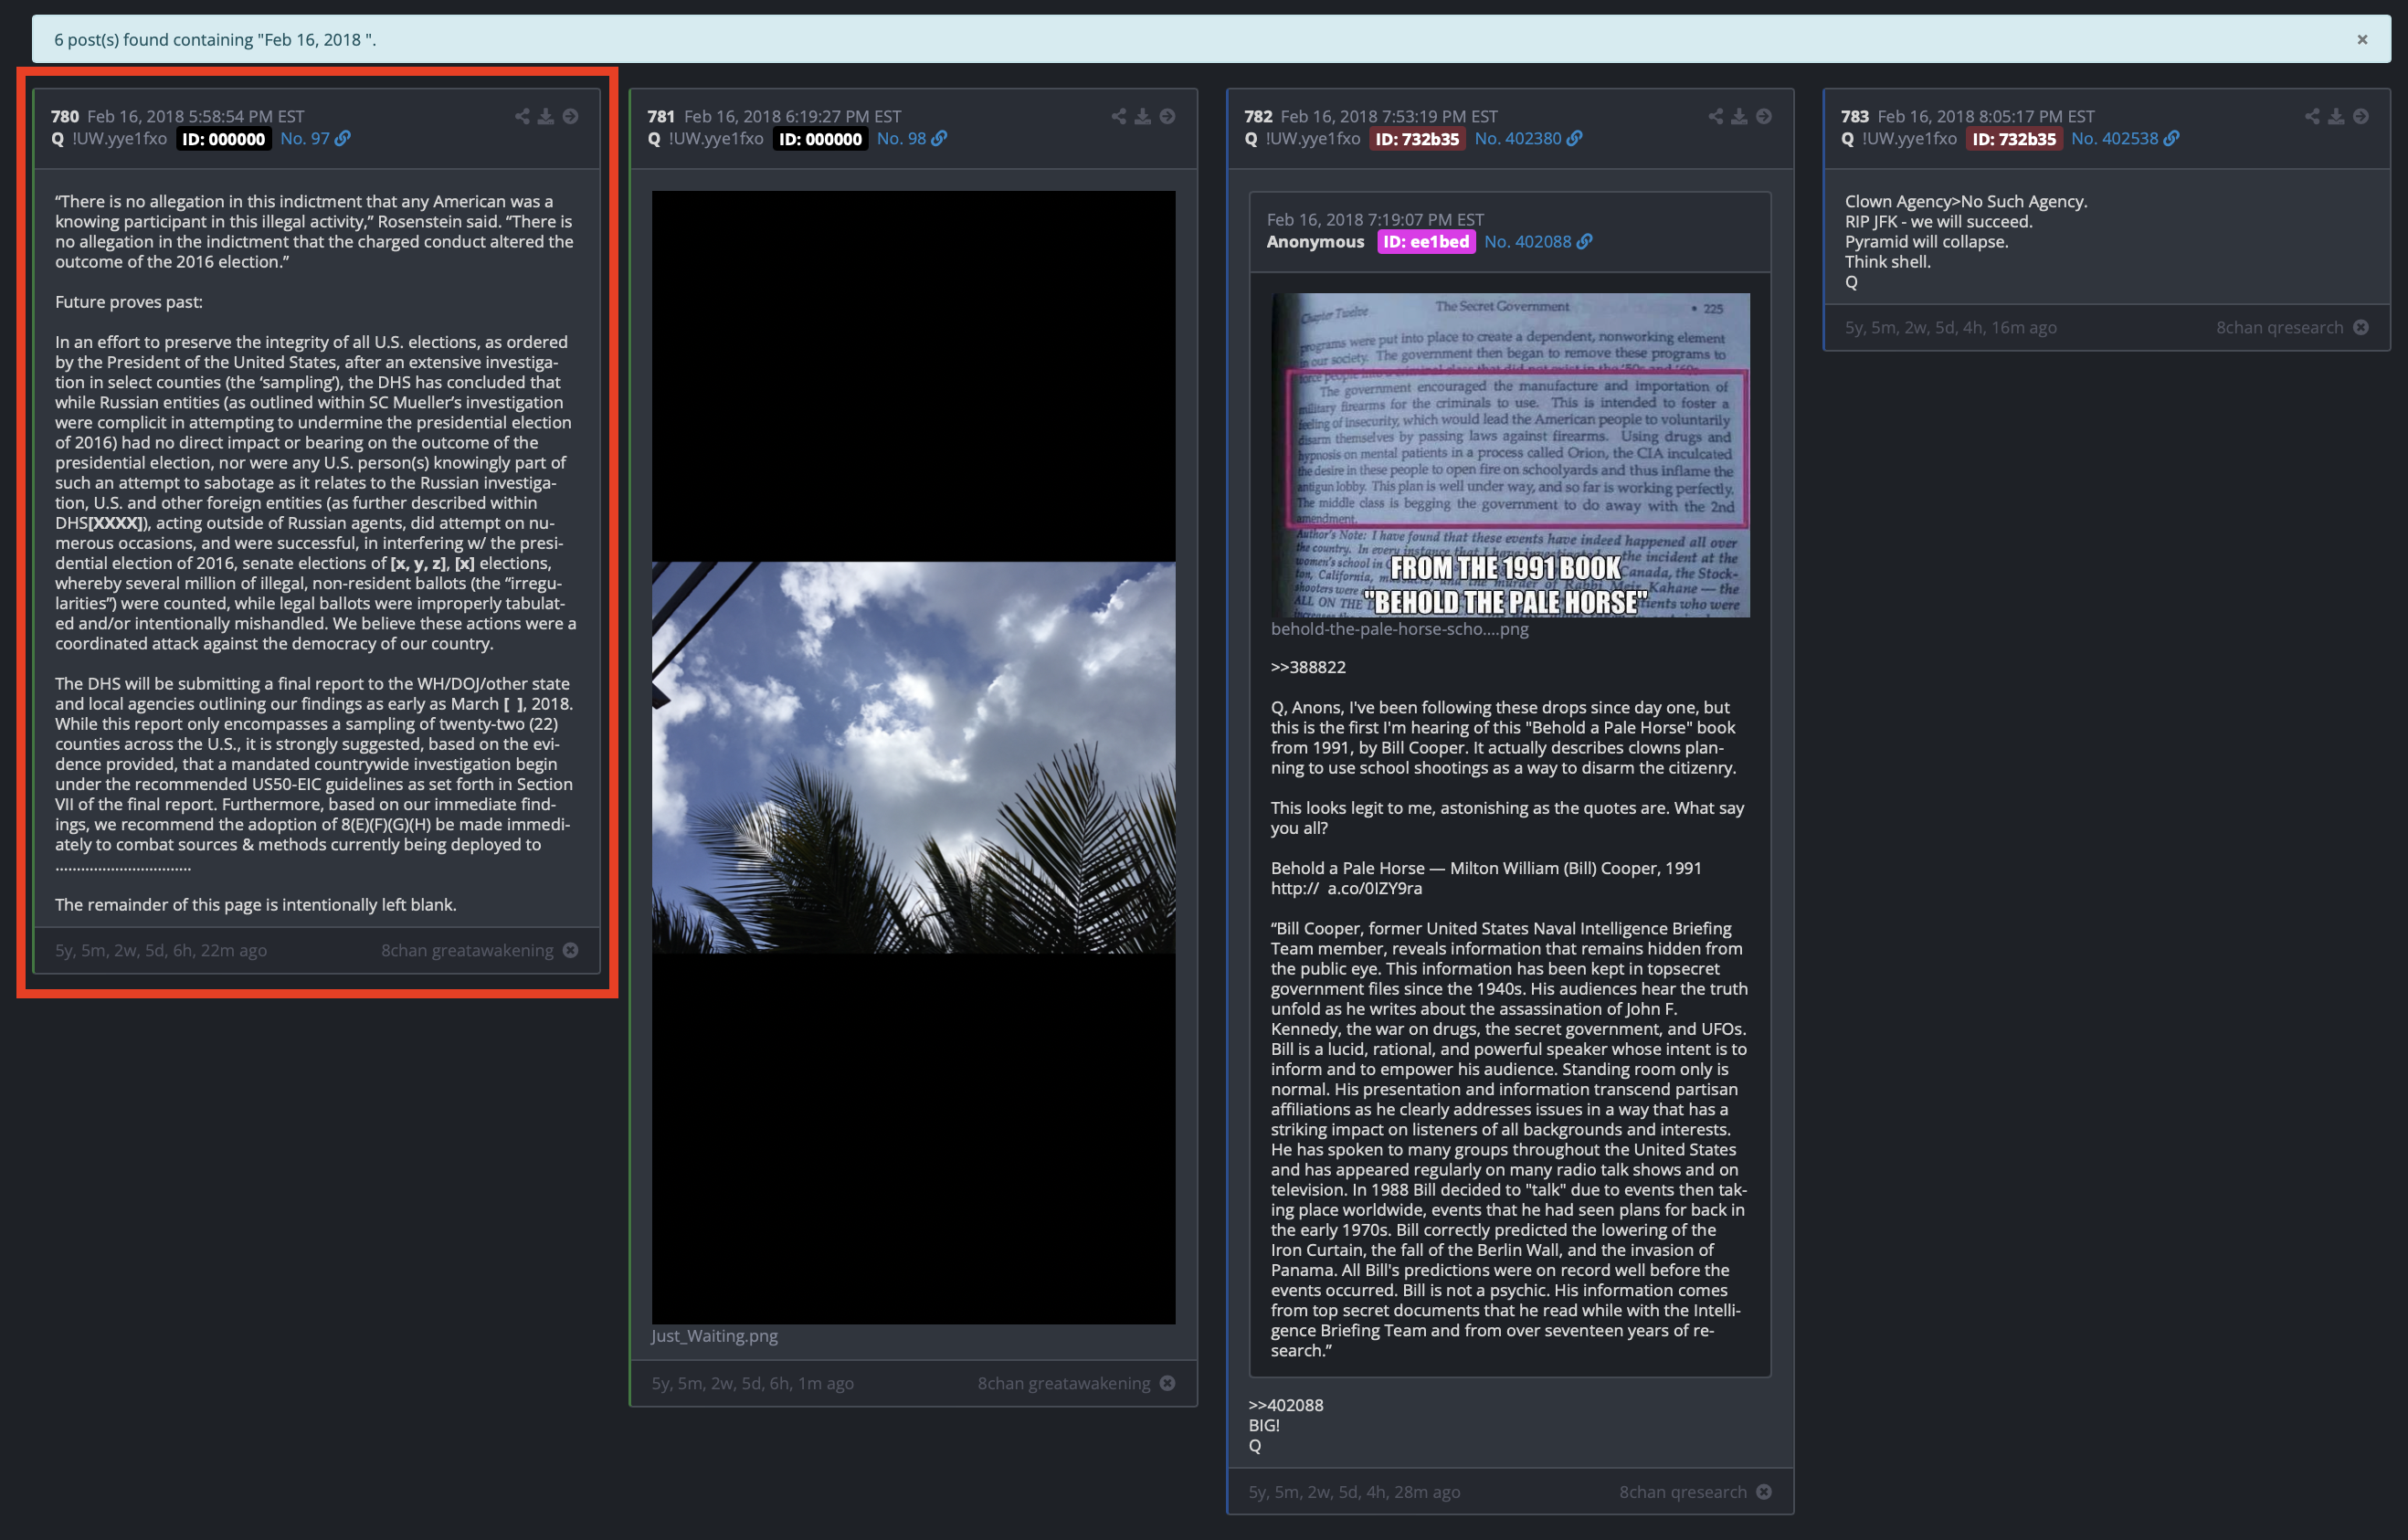Click post number 780 in its header
Image resolution: width=2408 pixels, height=1540 pixels.
pyautogui.click(x=65, y=117)
